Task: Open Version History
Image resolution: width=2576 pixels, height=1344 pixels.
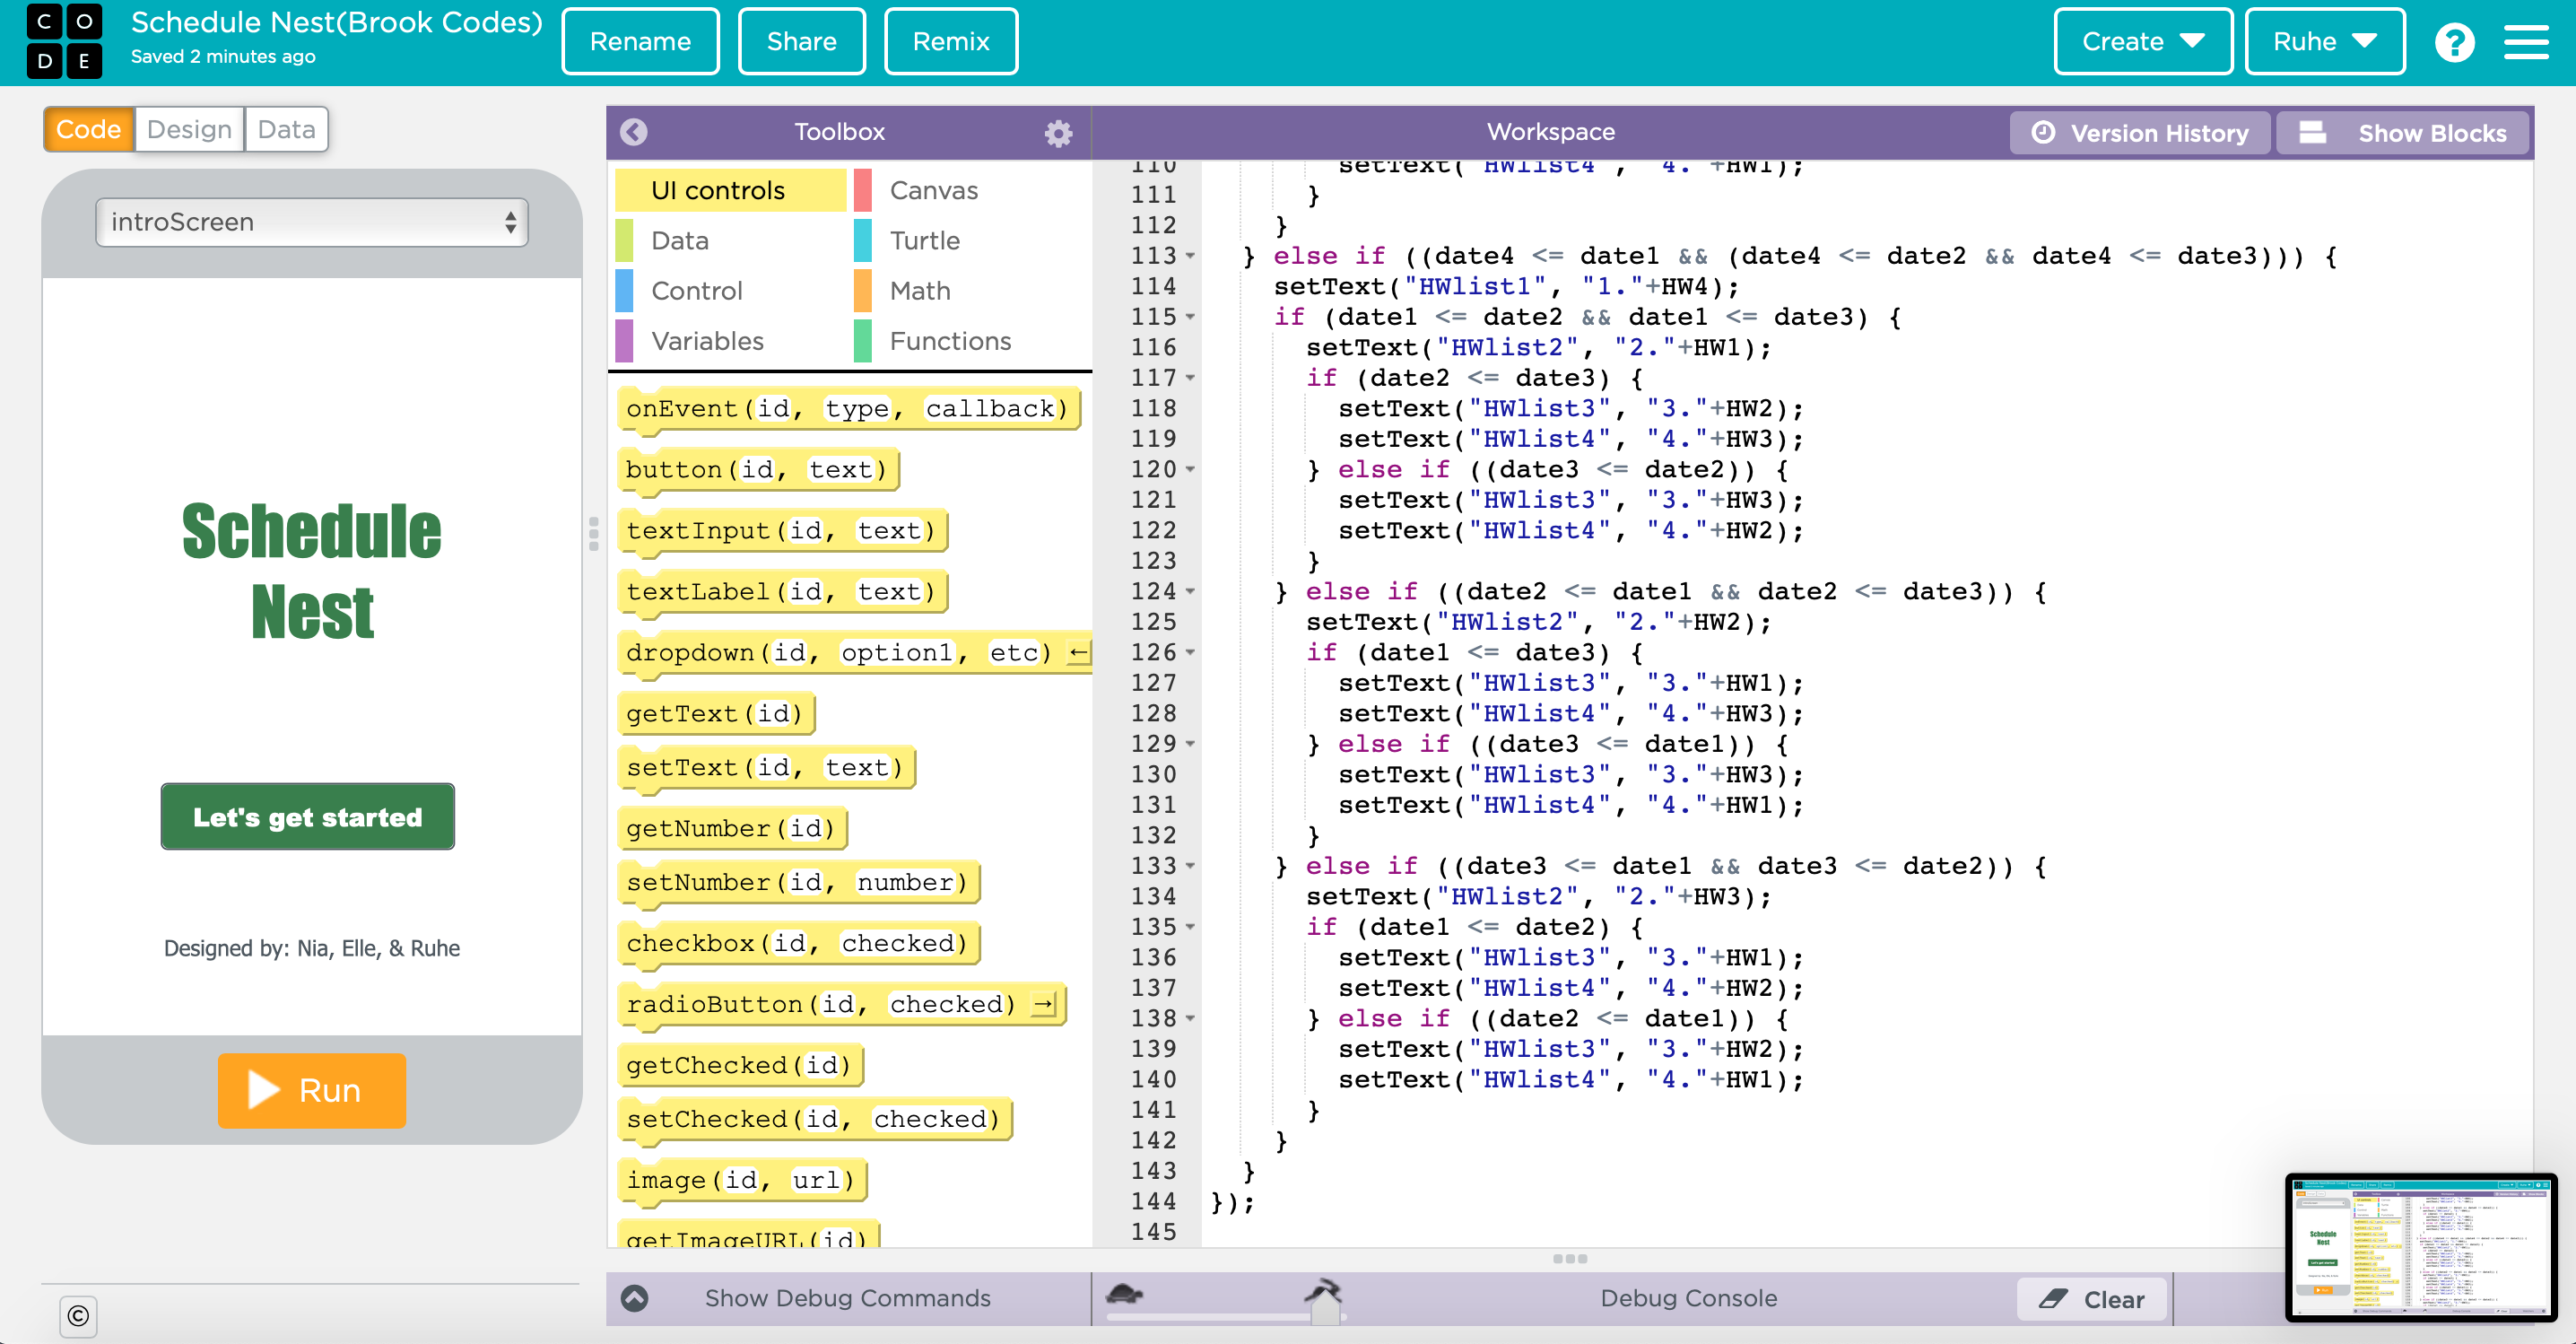Action: coord(2141,133)
